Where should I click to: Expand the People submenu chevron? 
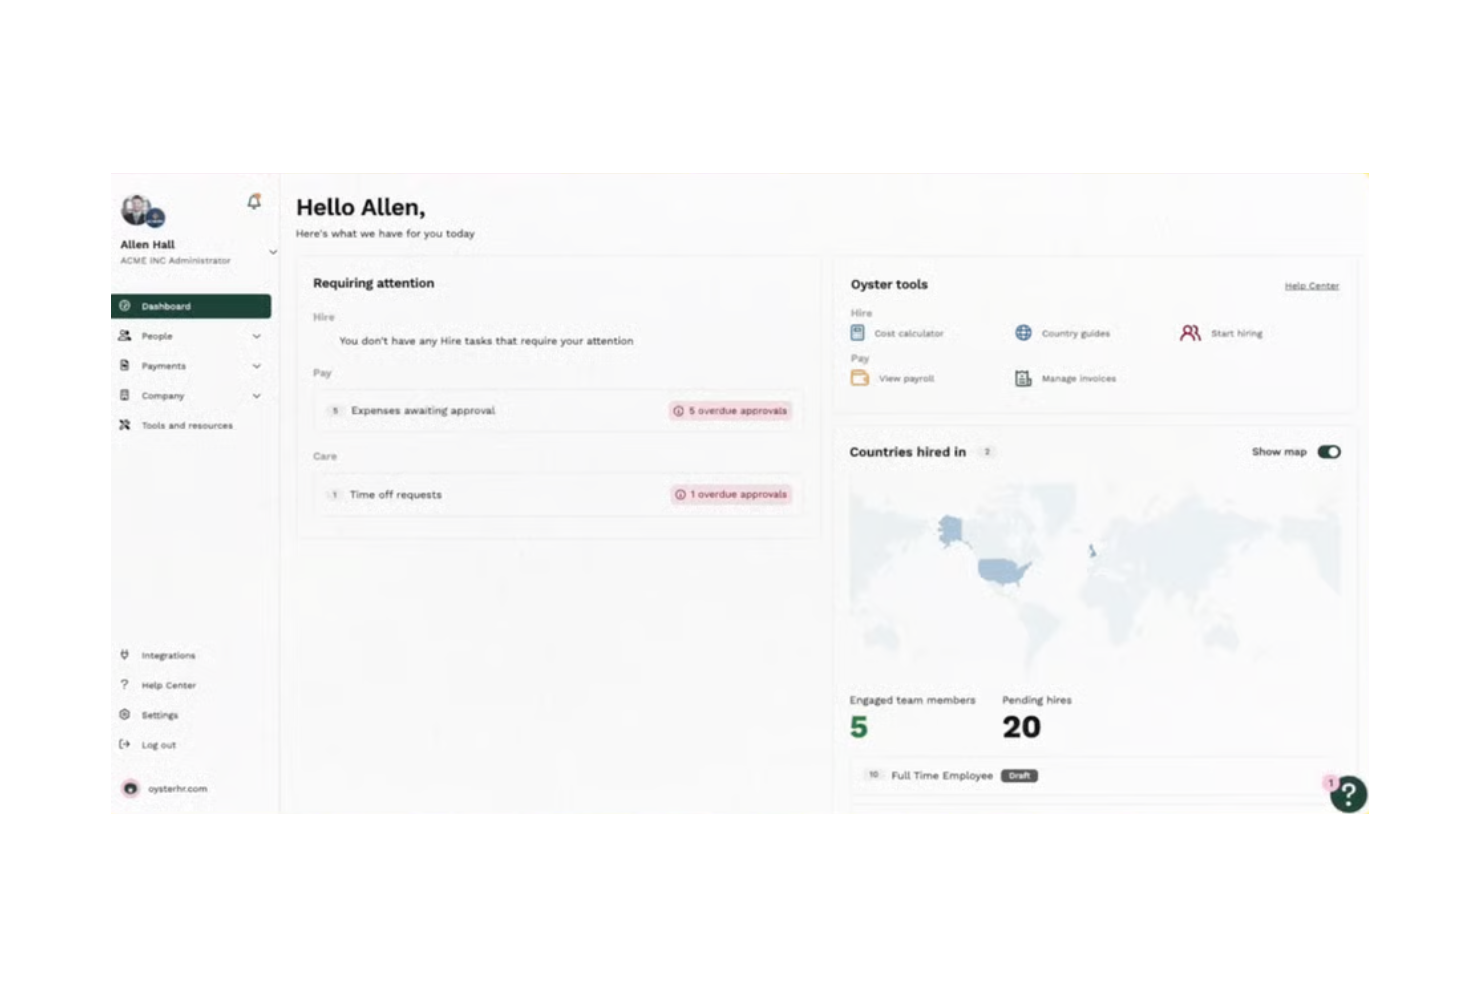click(x=257, y=336)
